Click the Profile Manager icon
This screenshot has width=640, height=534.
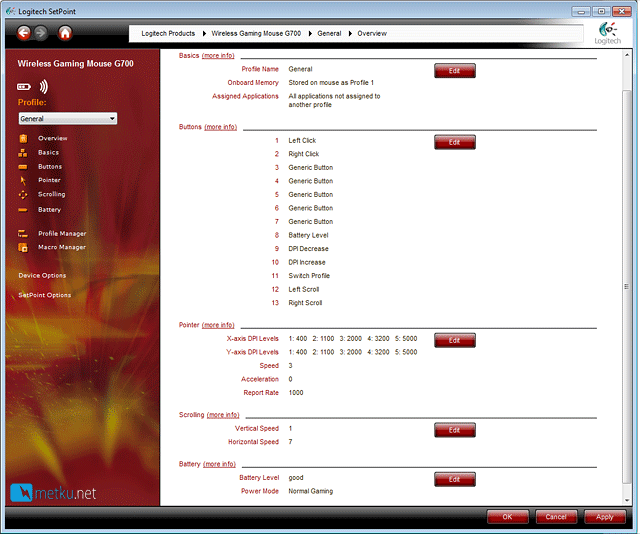(23, 234)
